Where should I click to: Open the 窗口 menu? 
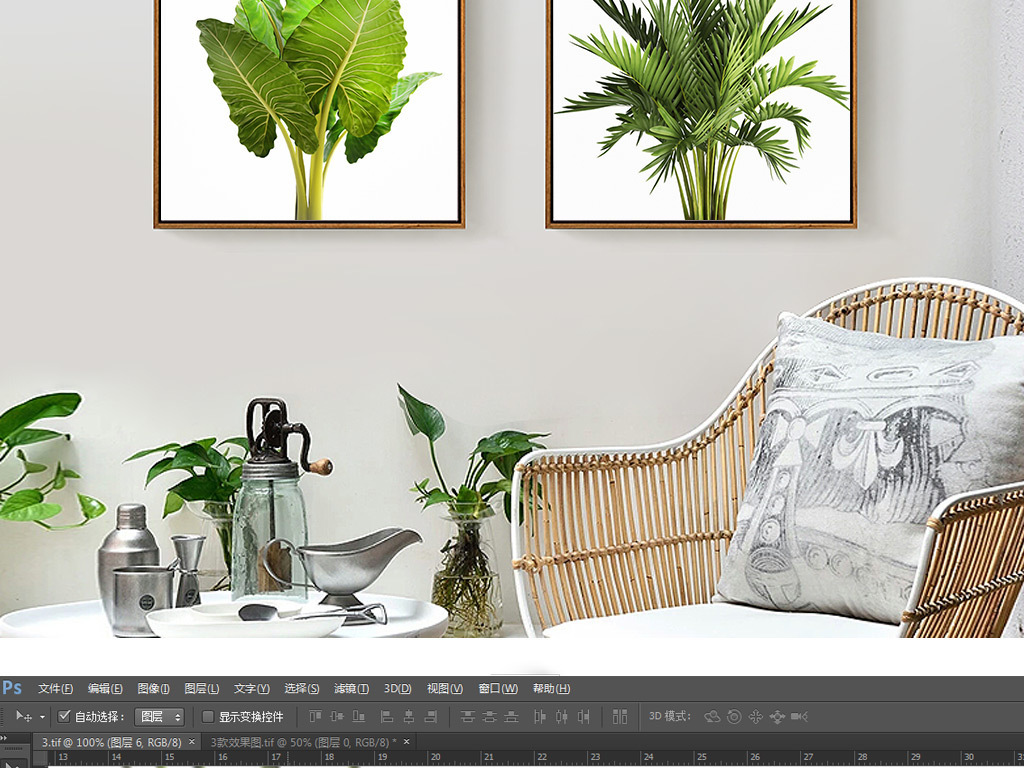497,689
